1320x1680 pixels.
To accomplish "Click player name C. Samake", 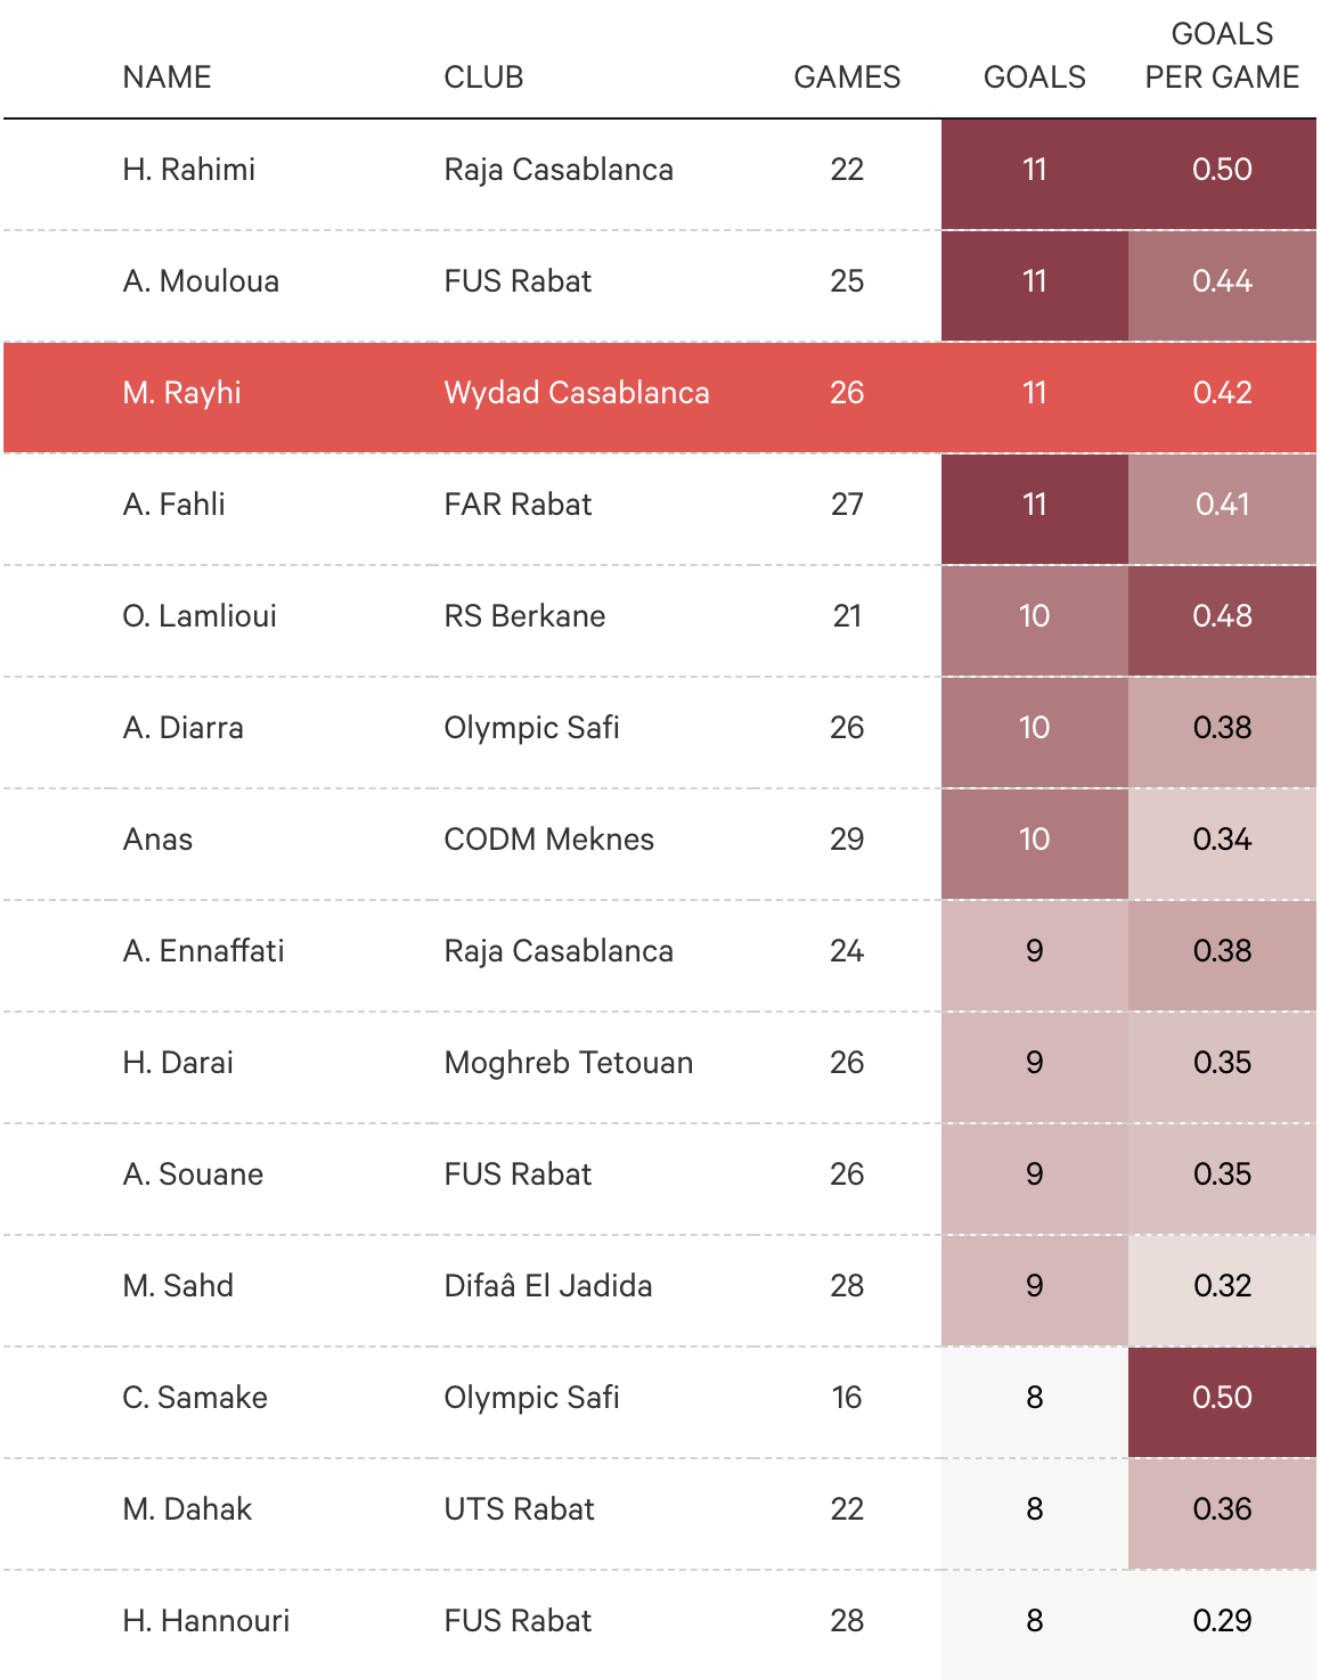I will pyautogui.click(x=195, y=1398).
